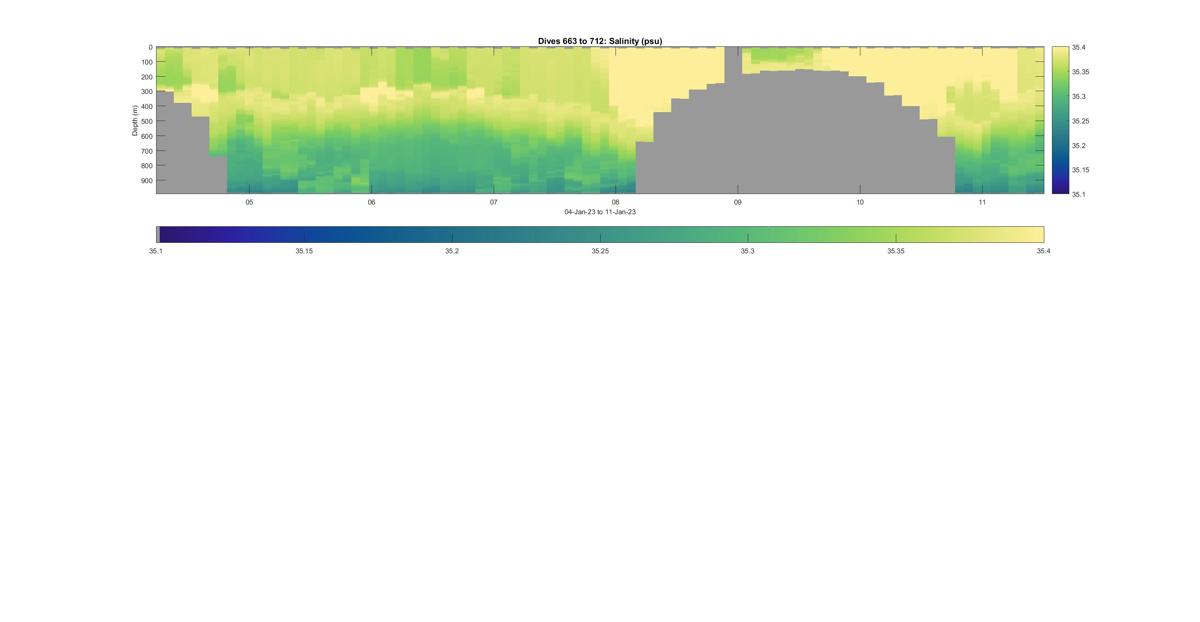Screen dimensions: 1200x622
Task: Click the "08" date tick label
Action: (616, 202)
